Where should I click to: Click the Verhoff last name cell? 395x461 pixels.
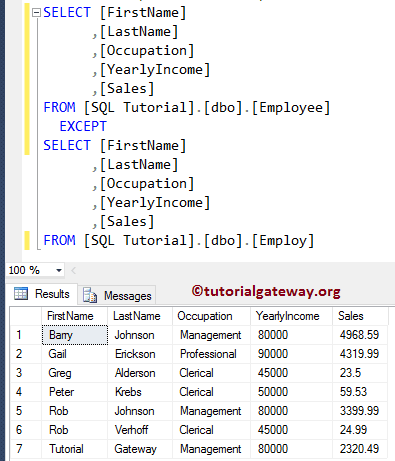[140, 430]
